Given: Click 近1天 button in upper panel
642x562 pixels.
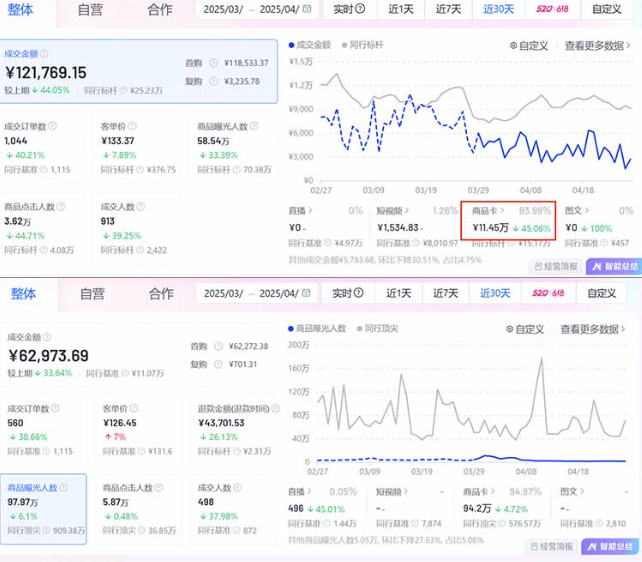Looking at the screenshot, I should tap(401, 9).
